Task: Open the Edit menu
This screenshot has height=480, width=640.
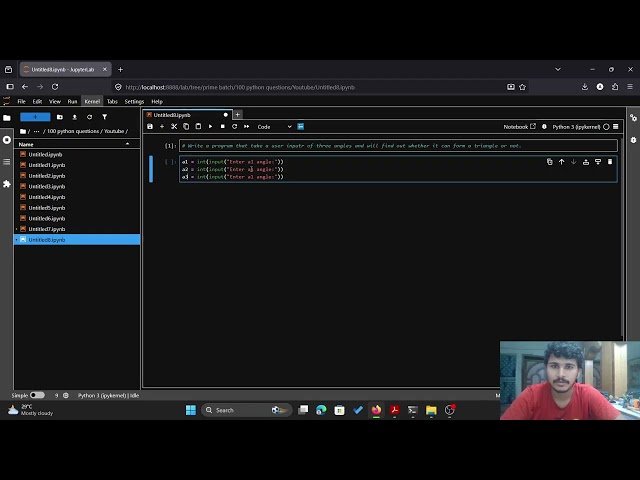Action: tap(37, 102)
